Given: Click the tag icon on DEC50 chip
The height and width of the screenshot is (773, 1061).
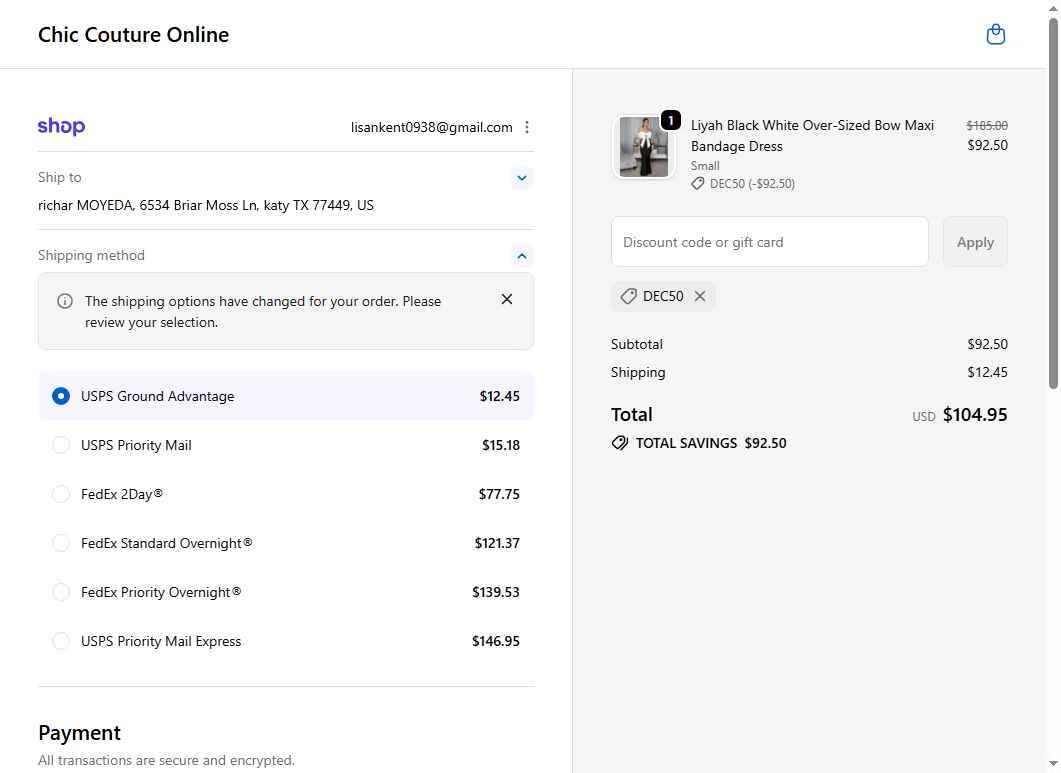Looking at the screenshot, I should tap(629, 296).
